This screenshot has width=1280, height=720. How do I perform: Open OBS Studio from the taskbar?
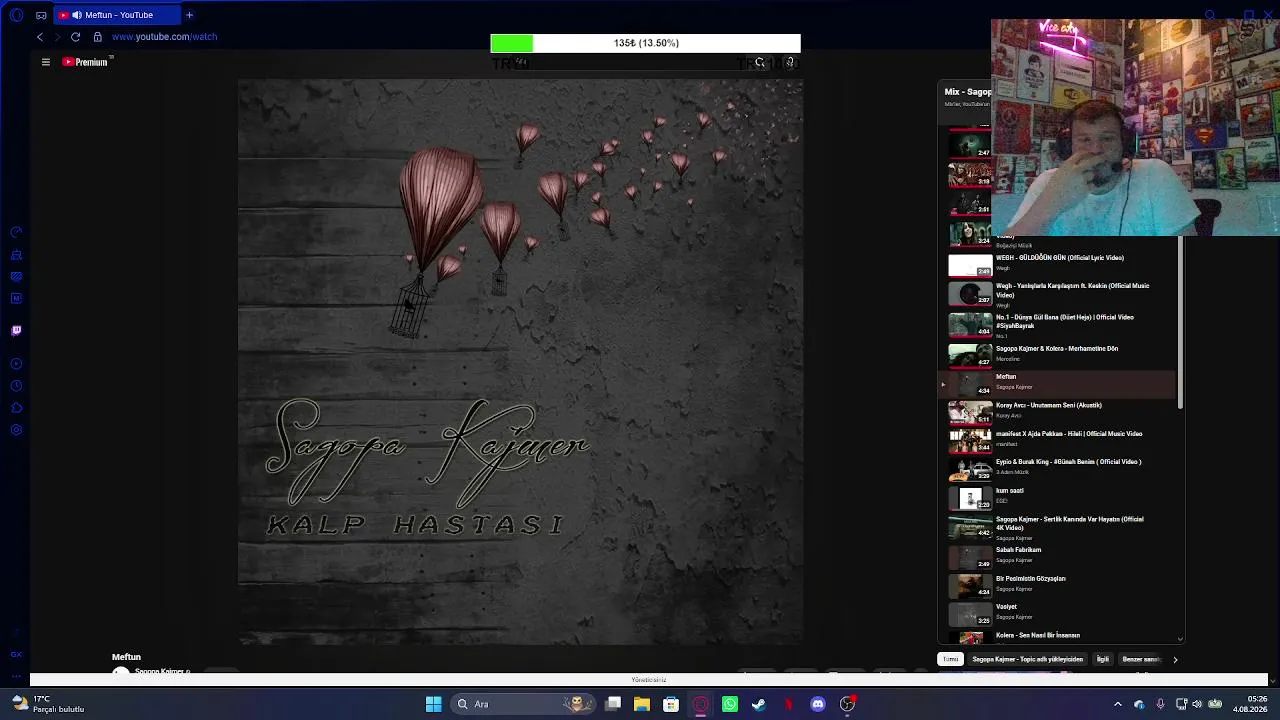pyautogui.click(x=848, y=704)
